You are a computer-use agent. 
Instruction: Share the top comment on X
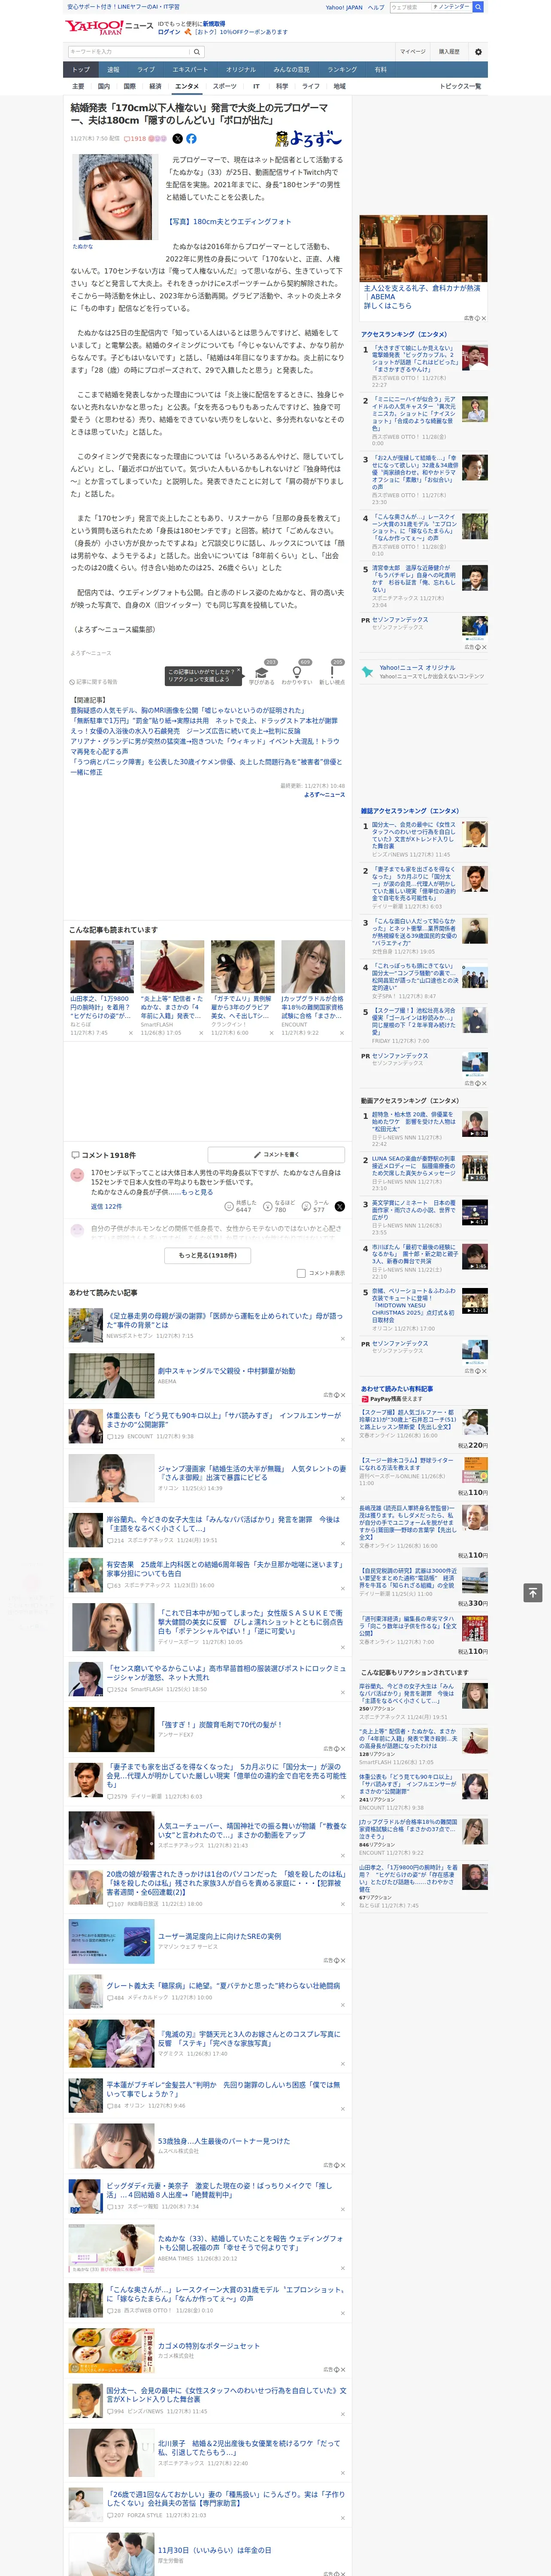pos(340,1207)
